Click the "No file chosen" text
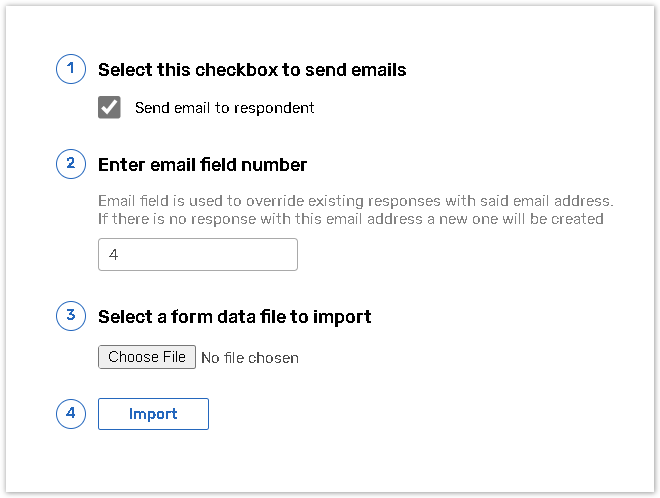Image resolution: width=660 pixels, height=498 pixels. click(x=250, y=358)
